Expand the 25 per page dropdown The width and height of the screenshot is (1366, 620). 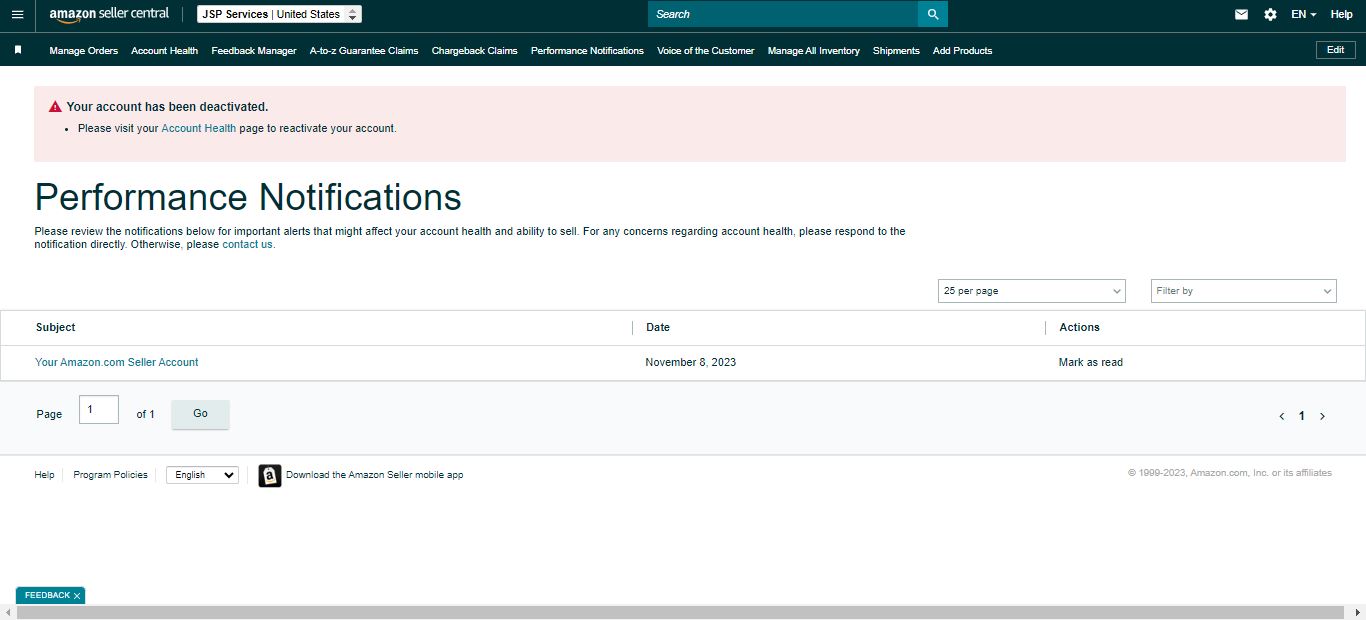[x=1032, y=291]
